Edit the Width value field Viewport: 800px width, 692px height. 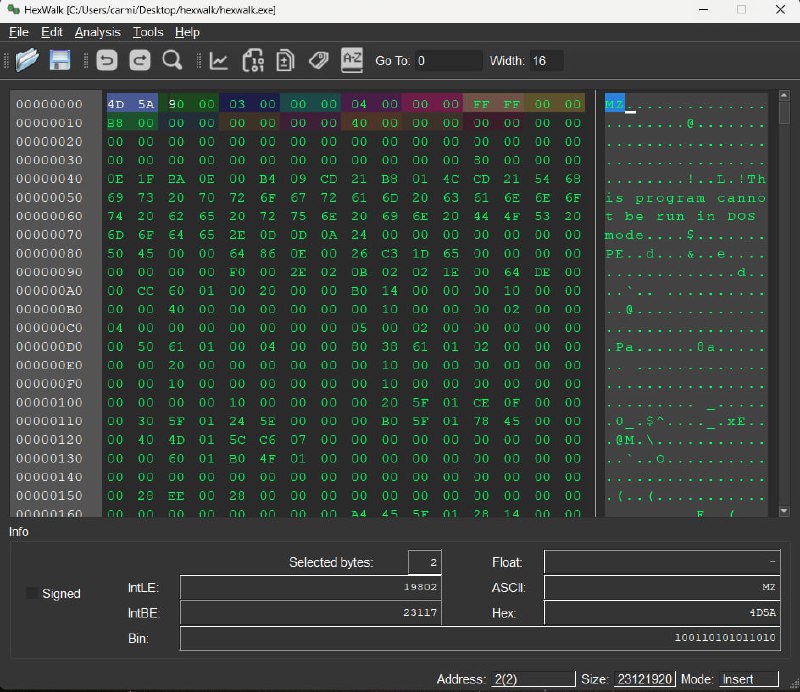coord(546,60)
